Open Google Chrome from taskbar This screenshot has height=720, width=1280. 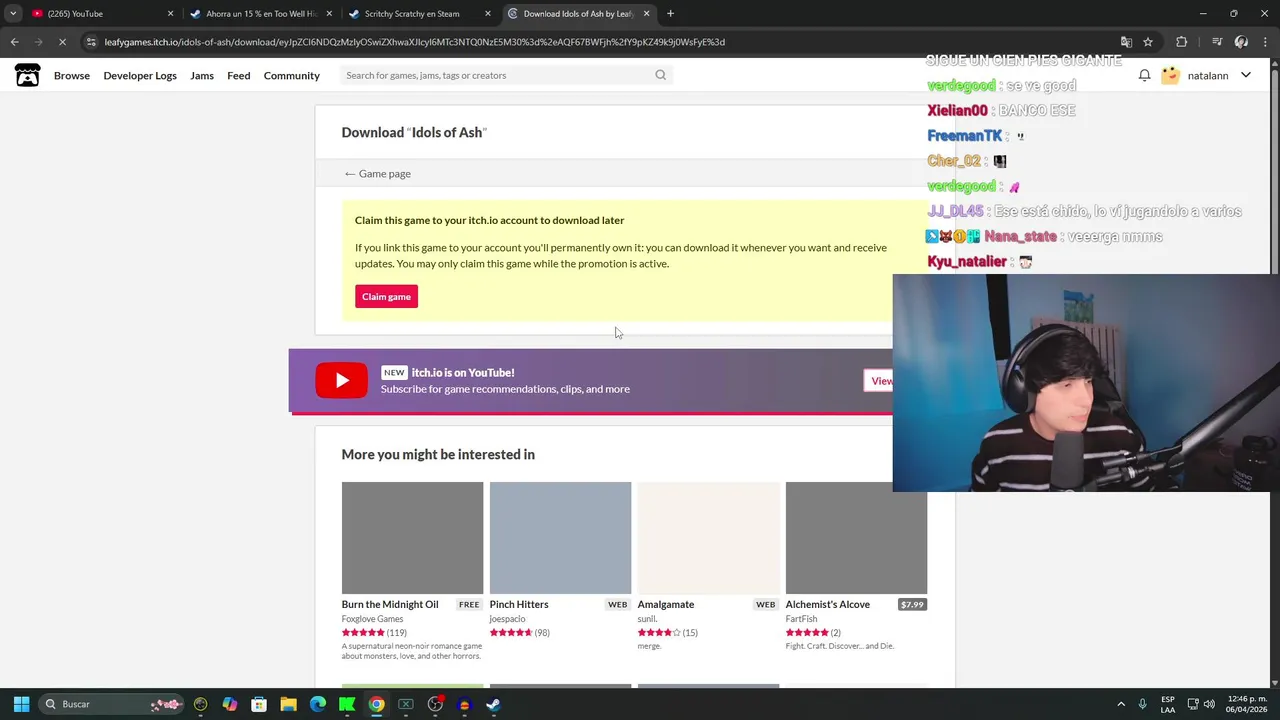click(376, 704)
